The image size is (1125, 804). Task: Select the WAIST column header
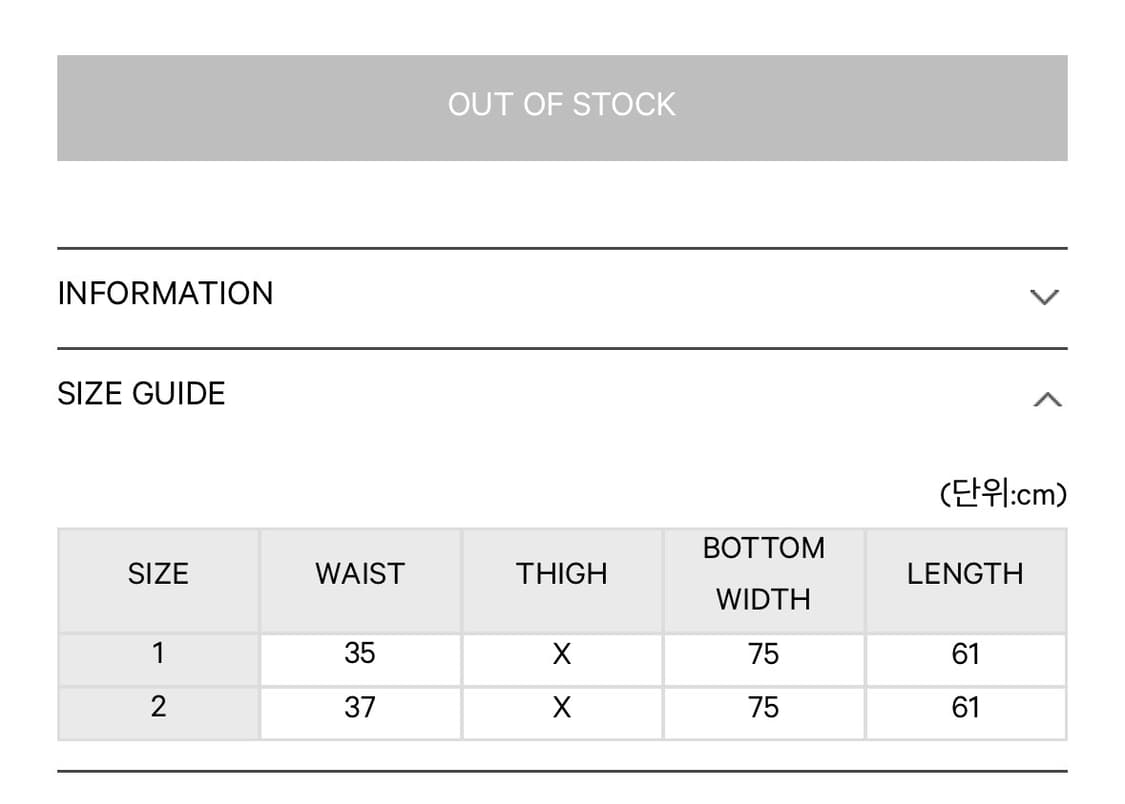(360, 574)
